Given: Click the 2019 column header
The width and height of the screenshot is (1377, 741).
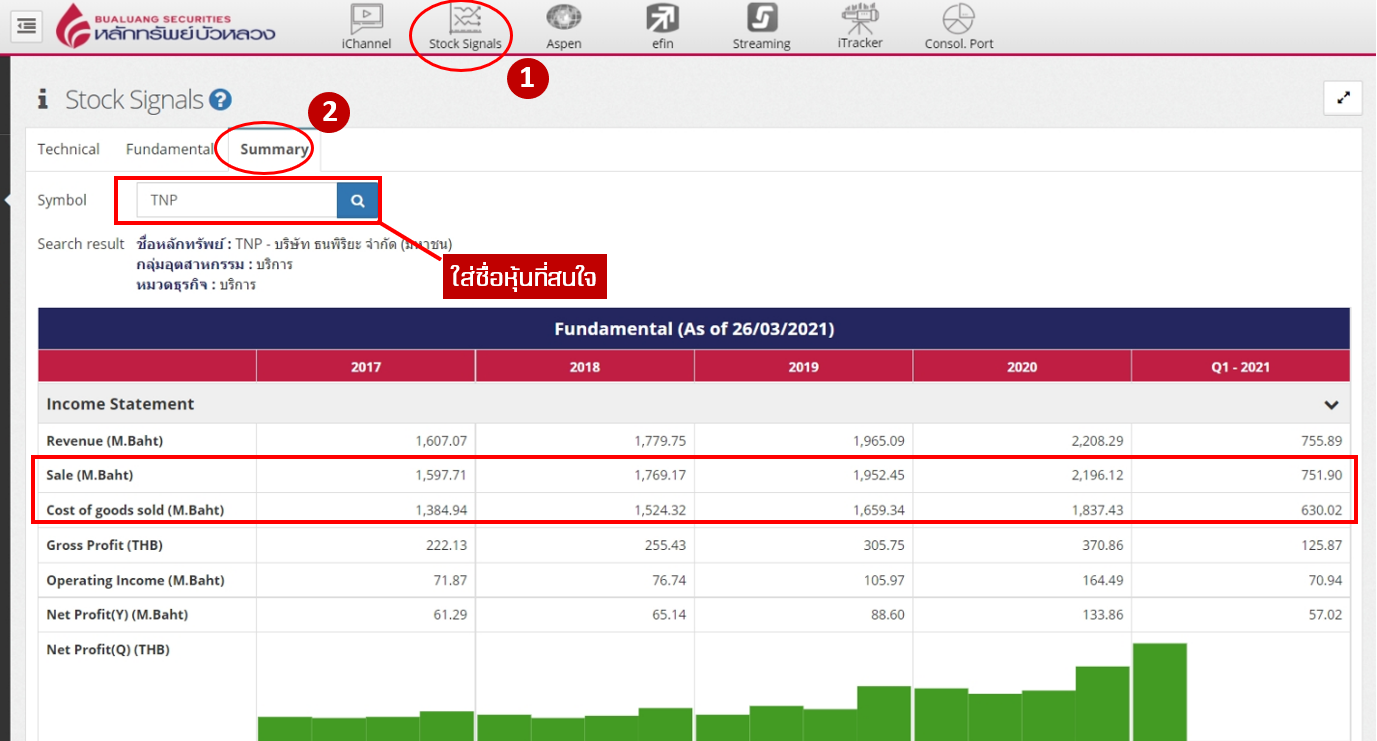Looking at the screenshot, I should click(x=803, y=367).
